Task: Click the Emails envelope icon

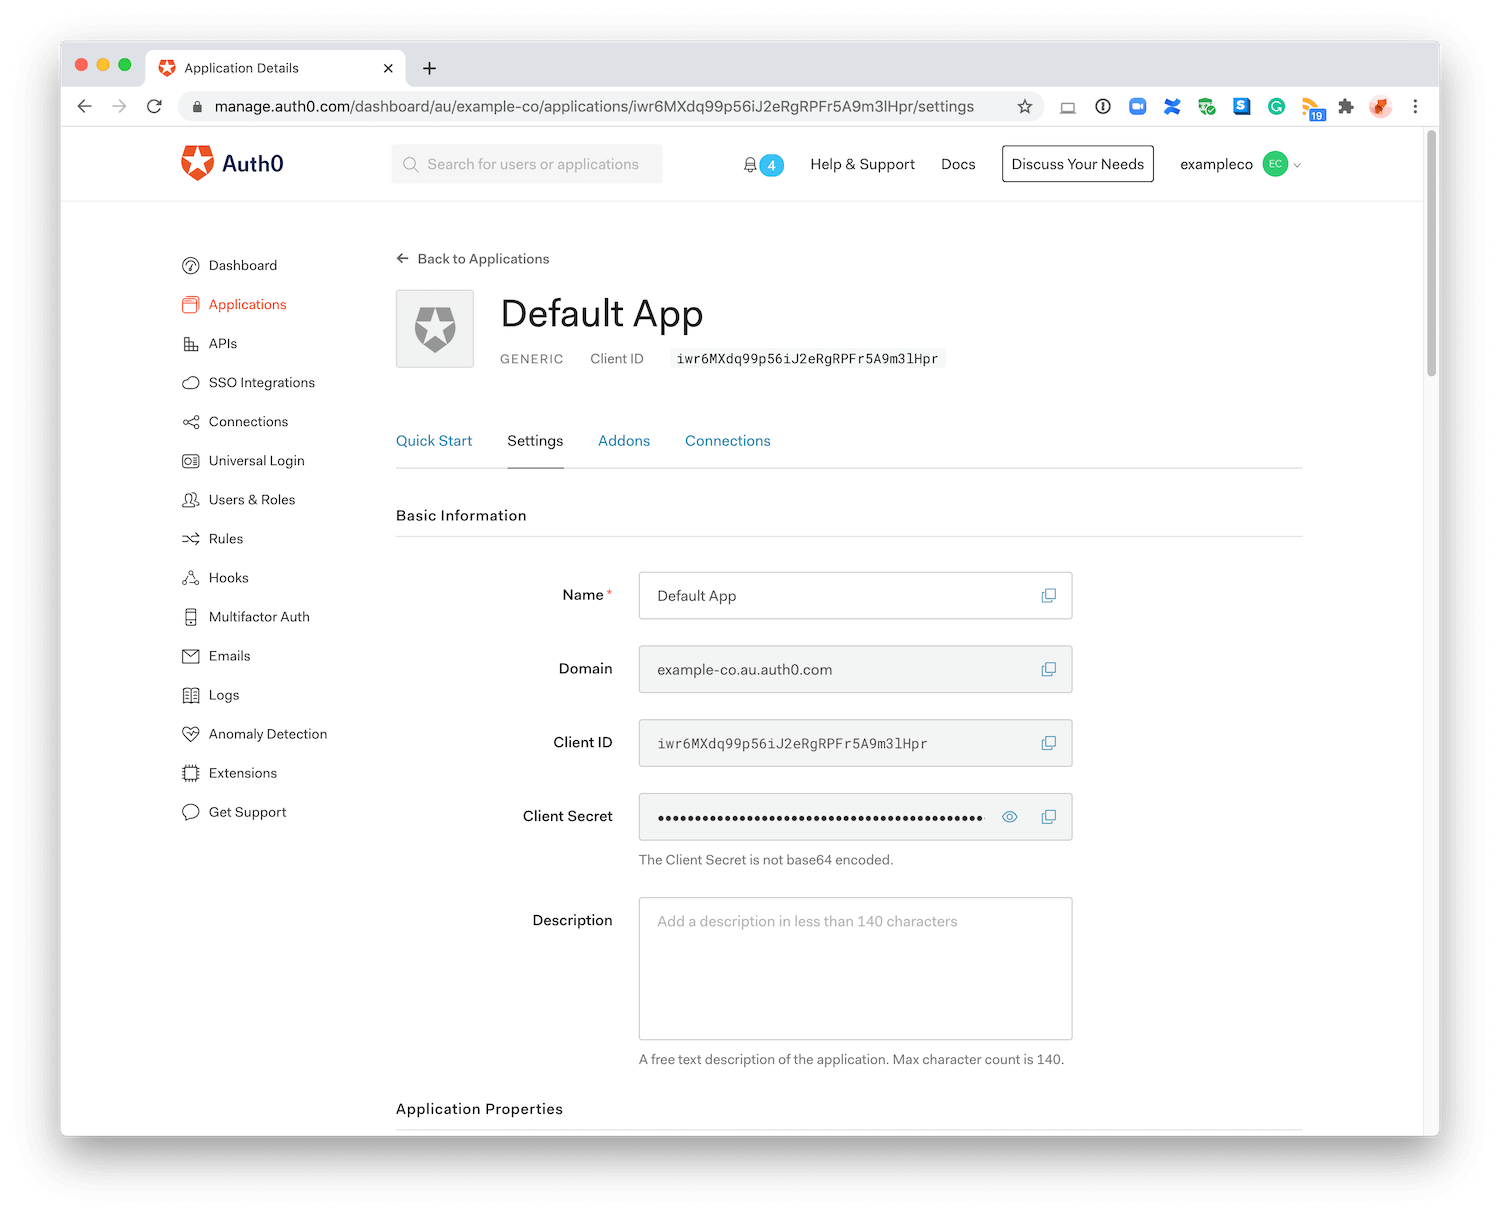Action: point(191,656)
